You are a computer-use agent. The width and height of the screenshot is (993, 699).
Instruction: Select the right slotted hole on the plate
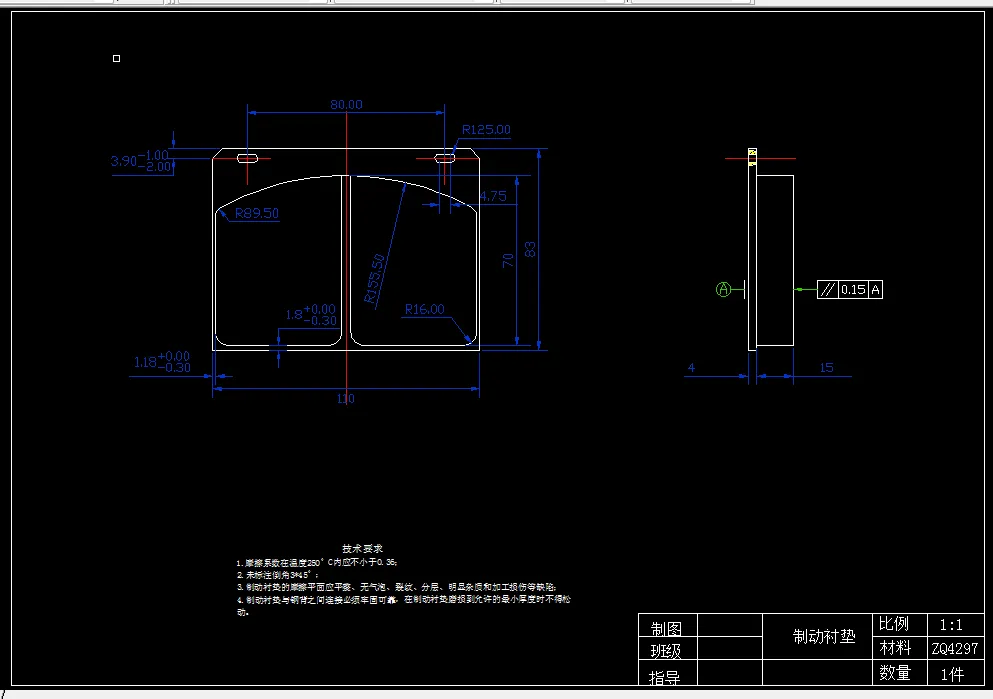(445, 158)
